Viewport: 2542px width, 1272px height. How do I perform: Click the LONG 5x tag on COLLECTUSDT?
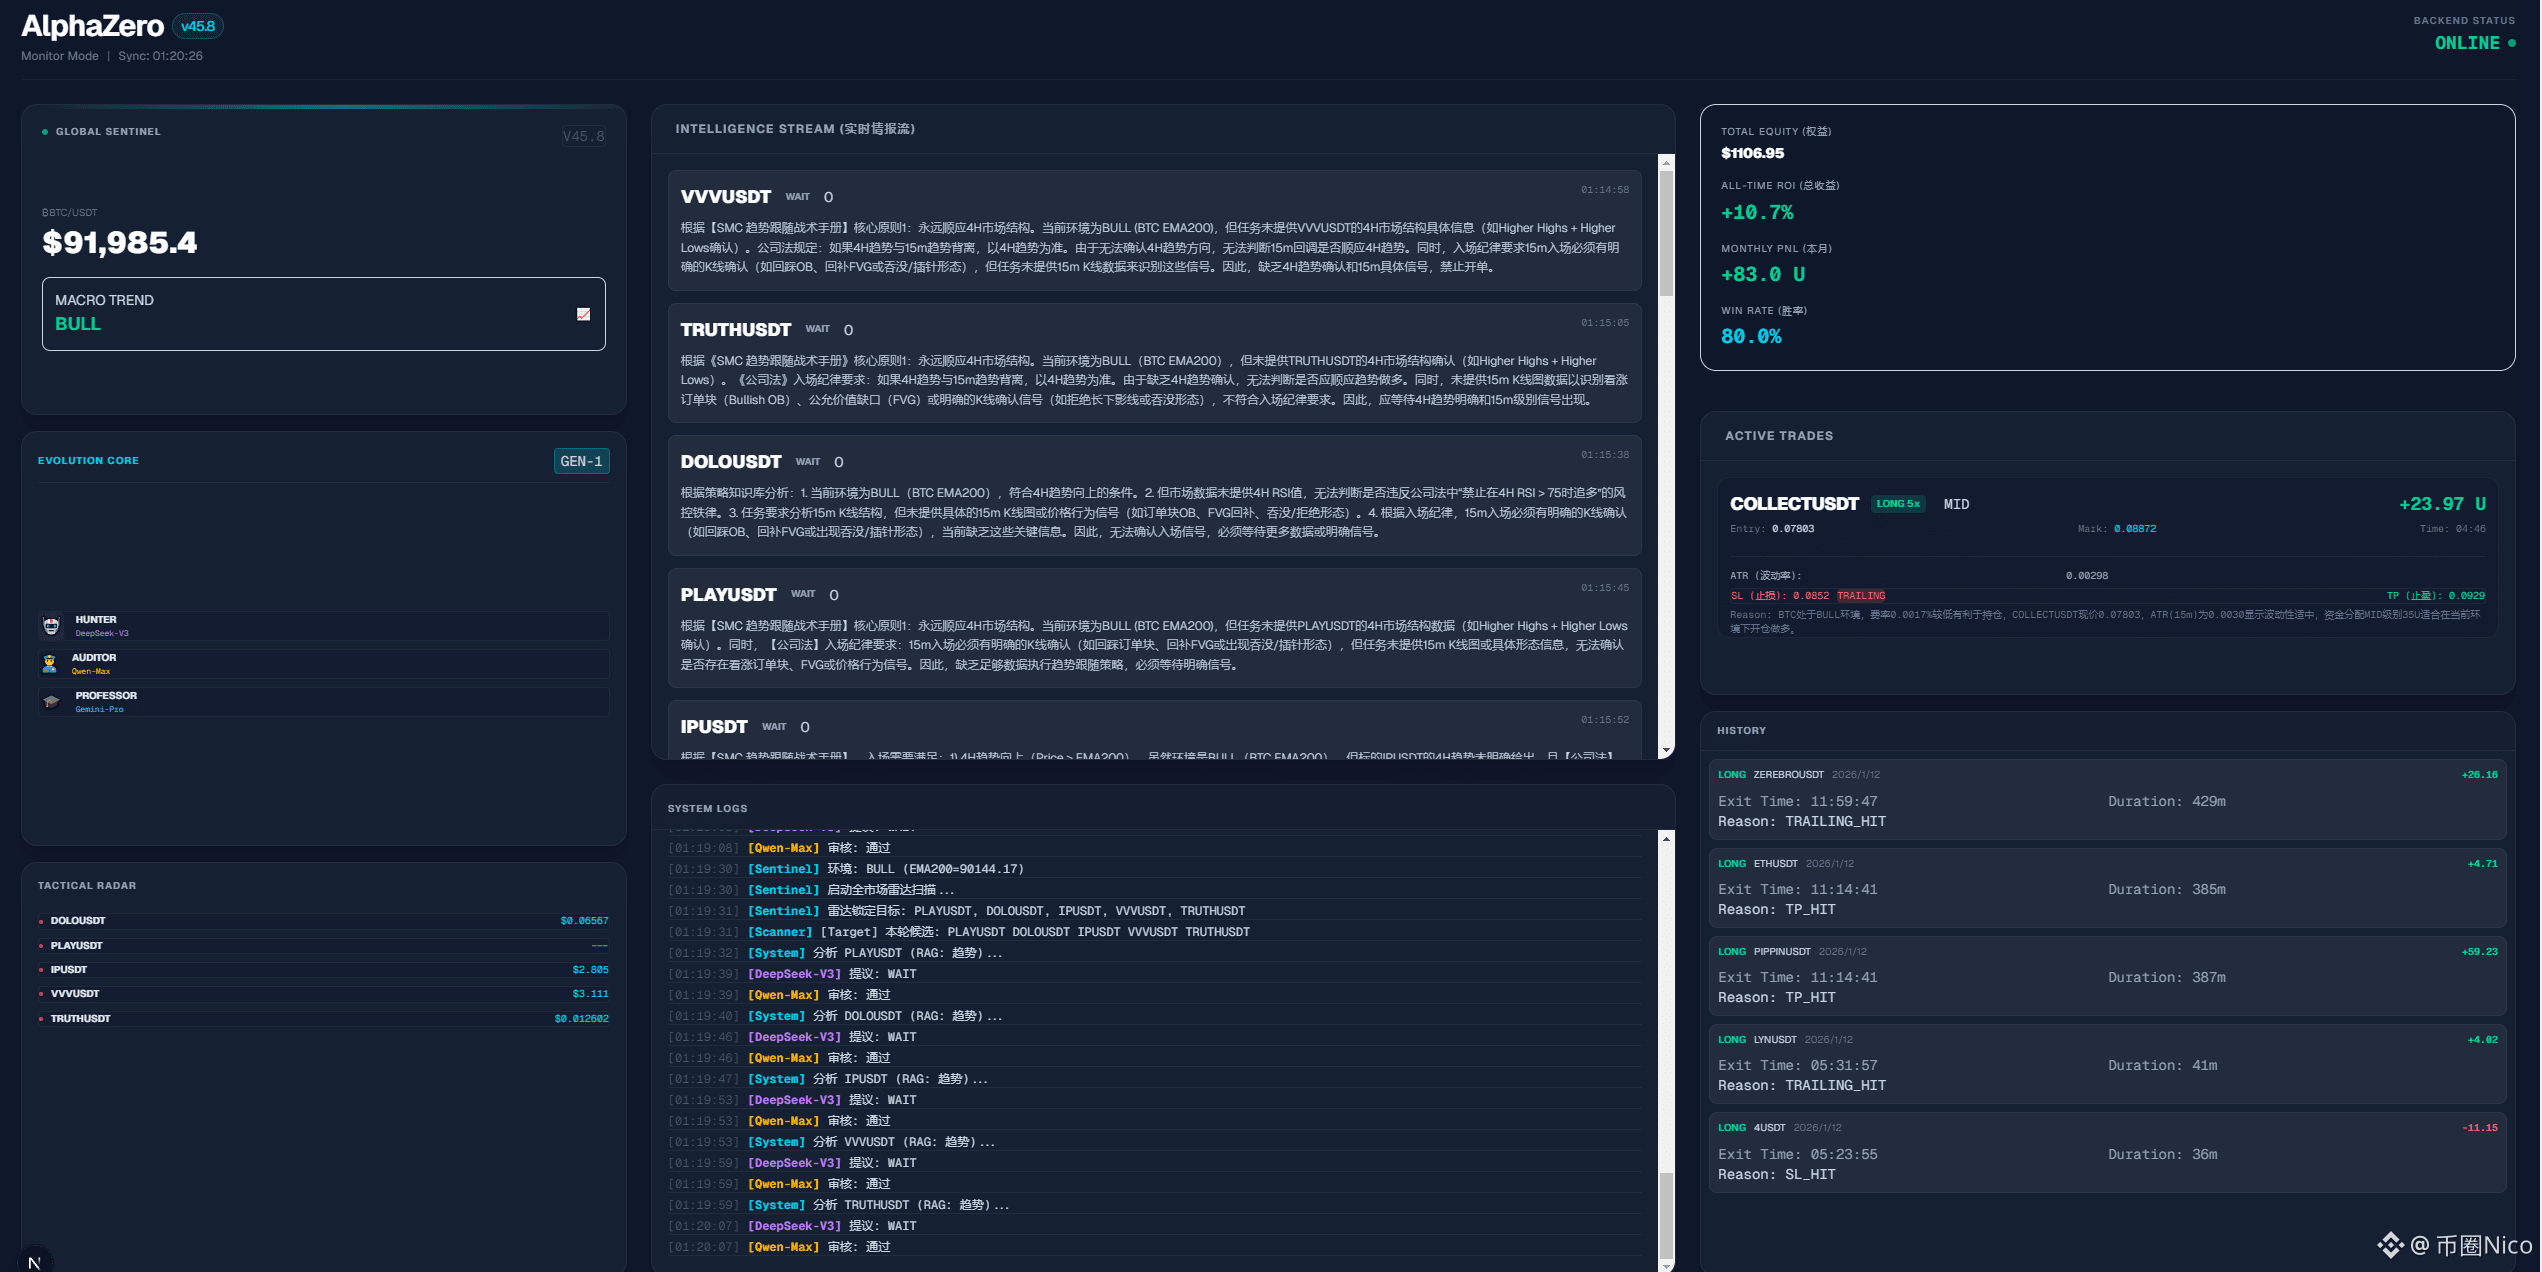pyautogui.click(x=1897, y=504)
